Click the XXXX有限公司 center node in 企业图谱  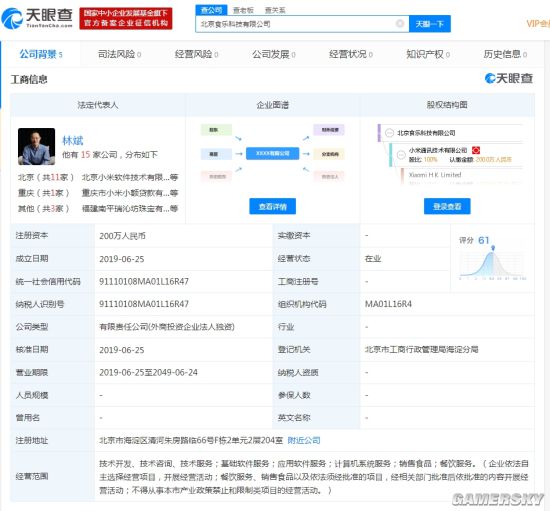point(273,154)
